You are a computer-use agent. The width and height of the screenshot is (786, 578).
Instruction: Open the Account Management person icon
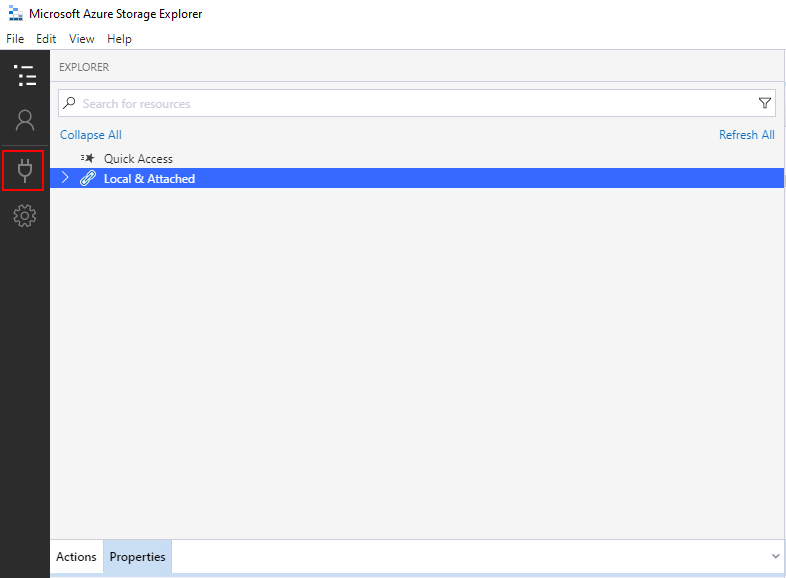pos(25,120)
